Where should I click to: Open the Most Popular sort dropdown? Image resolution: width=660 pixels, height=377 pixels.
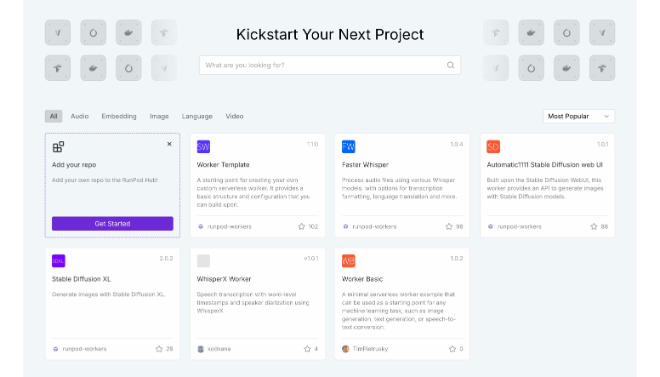578,116
